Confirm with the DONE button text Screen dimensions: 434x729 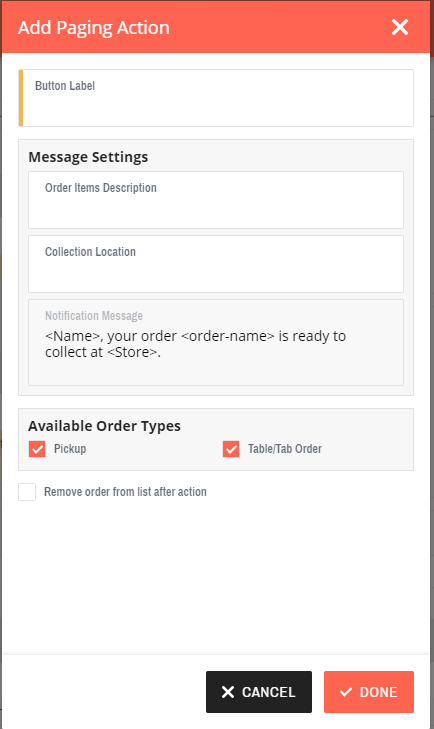pos(378,692)
